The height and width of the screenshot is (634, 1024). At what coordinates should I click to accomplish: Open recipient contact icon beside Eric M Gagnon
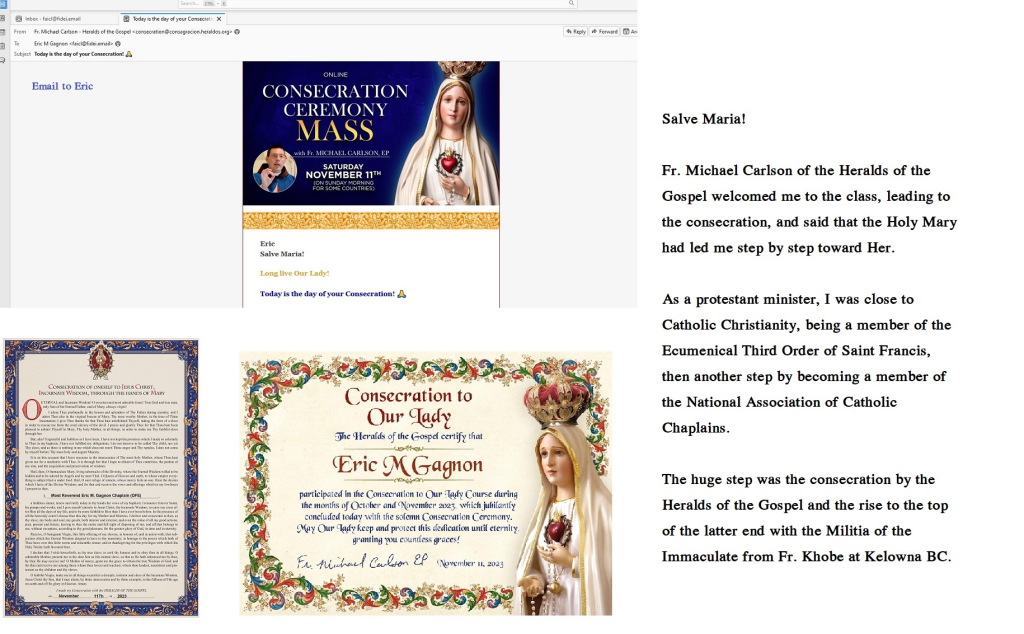click(118, 44)
